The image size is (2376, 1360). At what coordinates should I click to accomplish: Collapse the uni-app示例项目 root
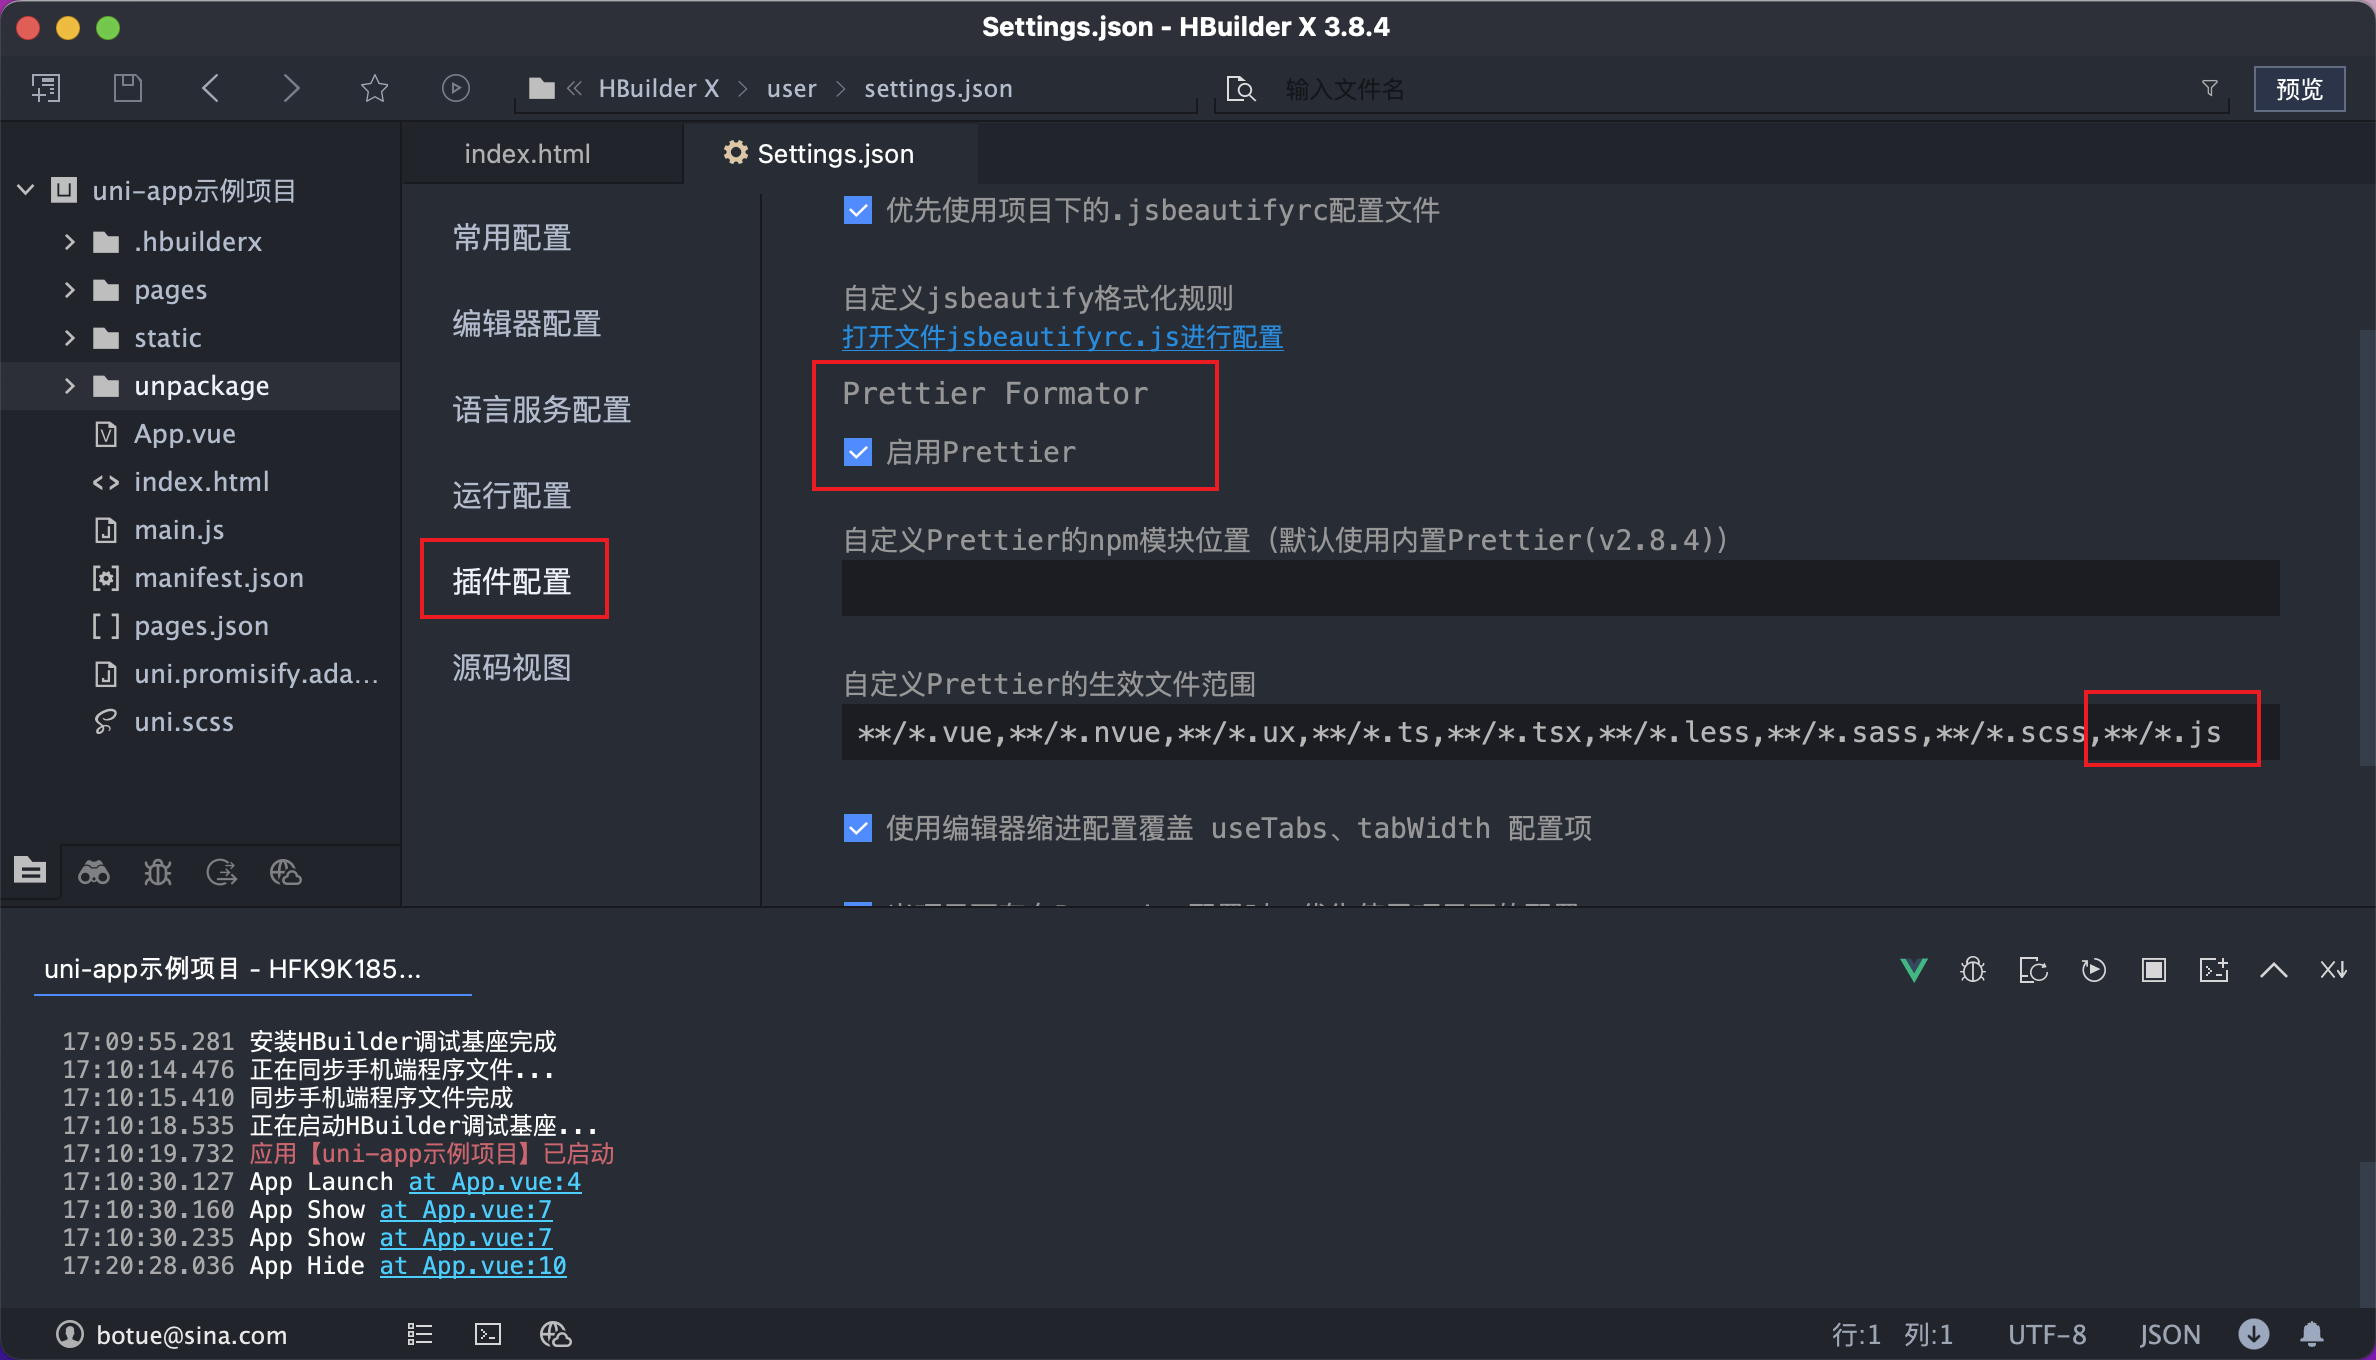[x=27, y=190]
